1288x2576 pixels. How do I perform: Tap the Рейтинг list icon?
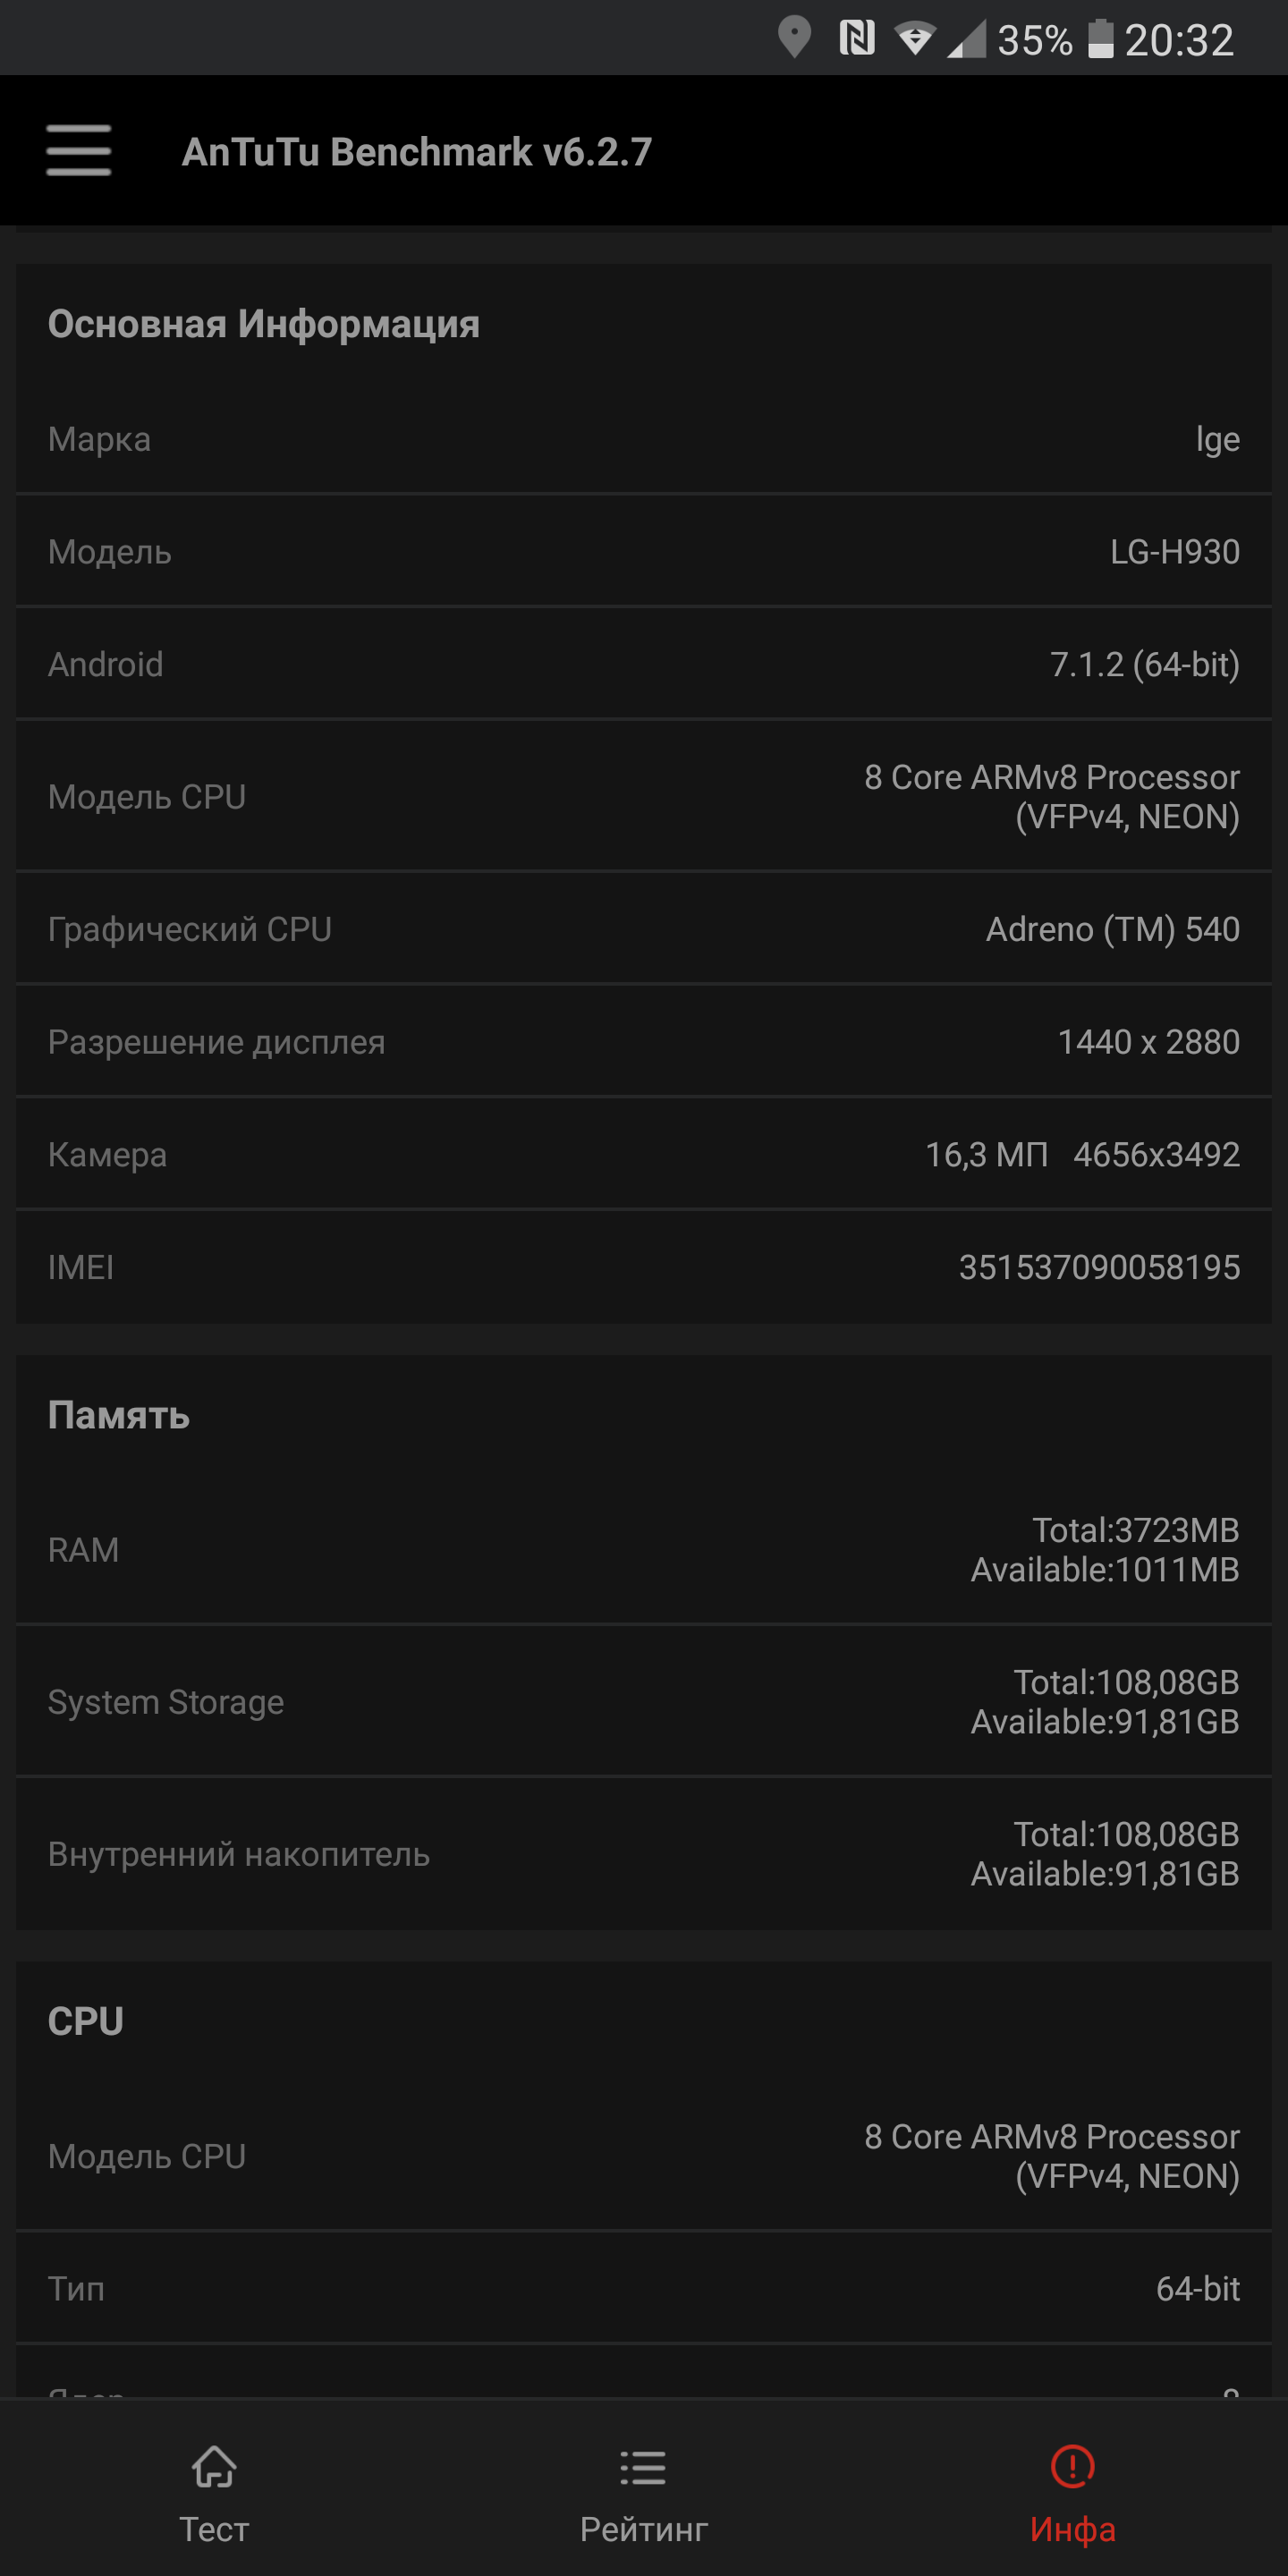click(x=643, y=2467)
